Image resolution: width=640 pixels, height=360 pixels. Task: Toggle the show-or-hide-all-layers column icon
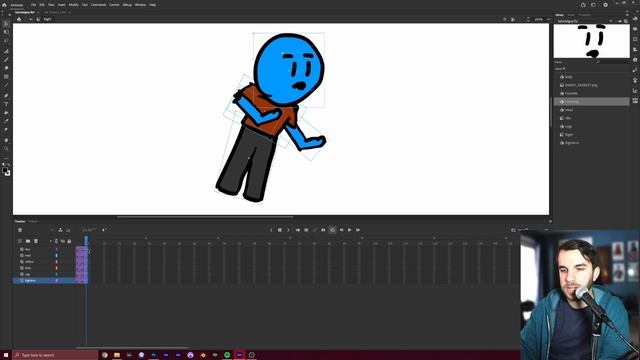click(x=63, y=241)
